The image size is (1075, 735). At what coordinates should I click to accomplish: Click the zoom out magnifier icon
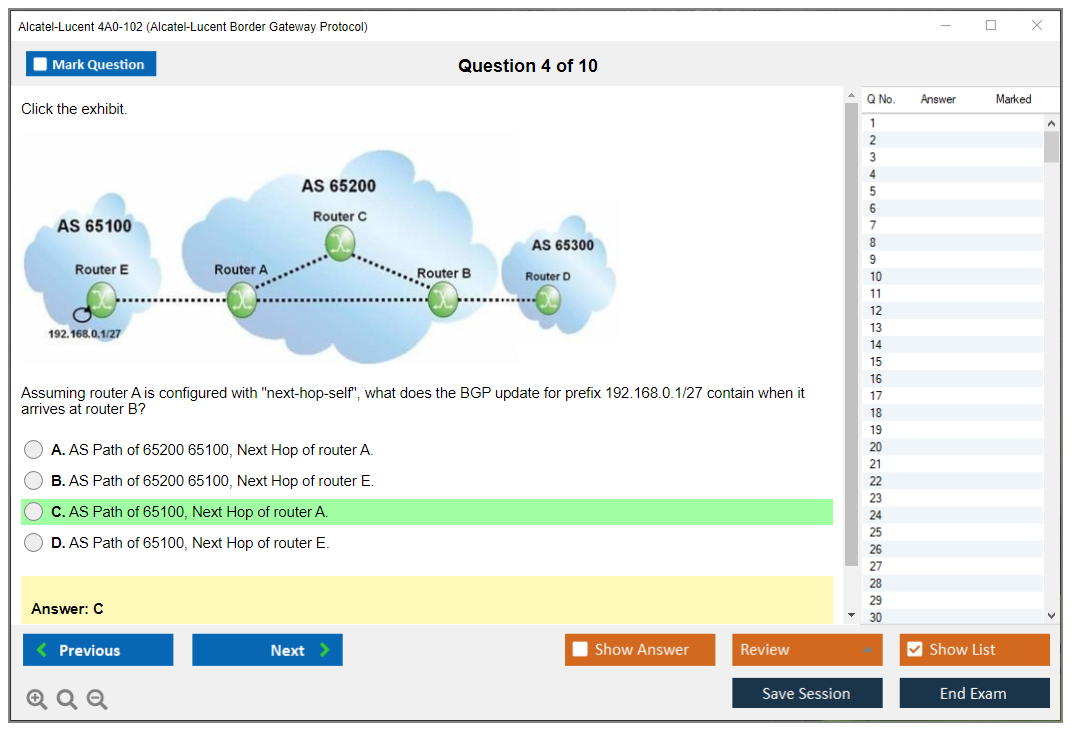97,700
